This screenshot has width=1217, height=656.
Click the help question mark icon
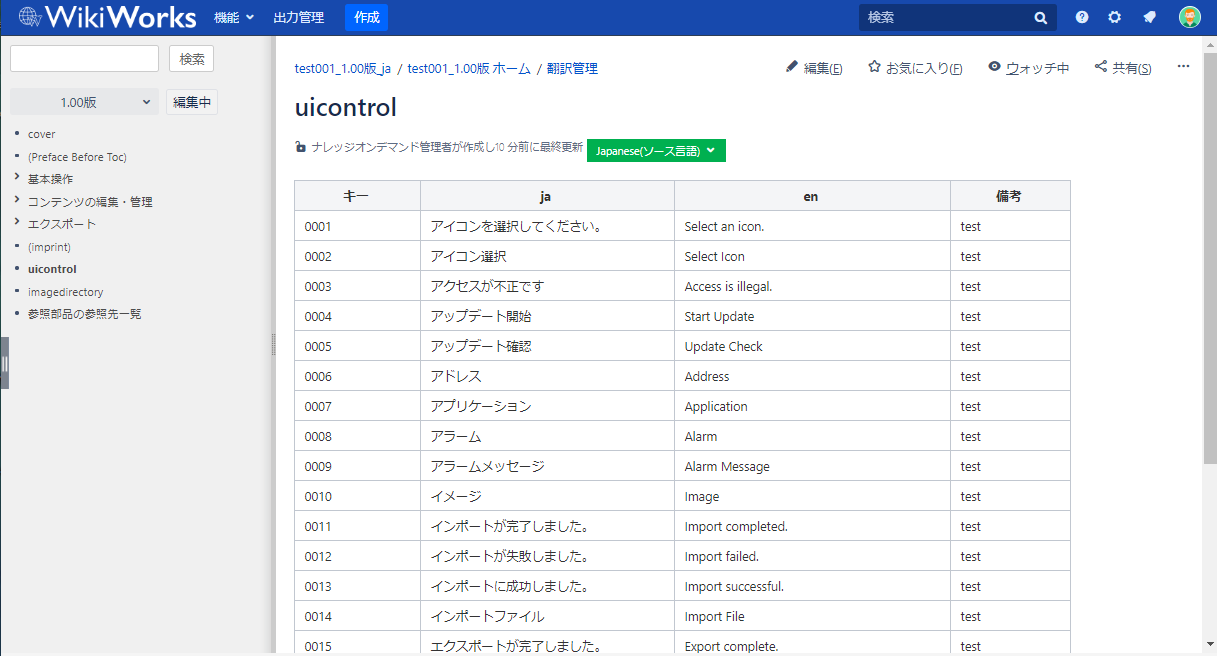[x=1082, y=17]
